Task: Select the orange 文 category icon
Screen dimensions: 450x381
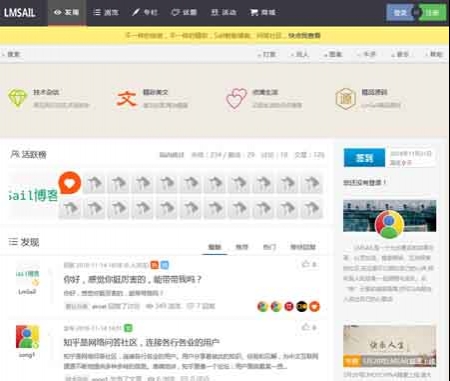Action: coord(126,98)
